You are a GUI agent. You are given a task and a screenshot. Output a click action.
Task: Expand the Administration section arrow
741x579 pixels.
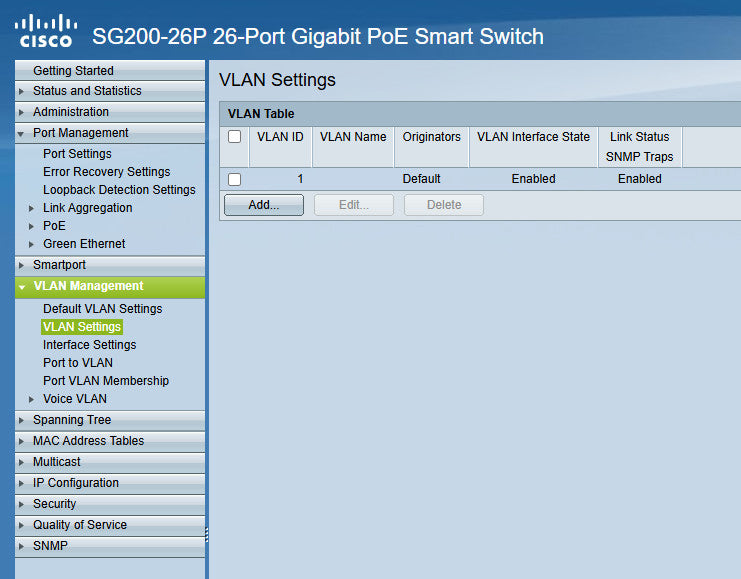click(21, 112)
